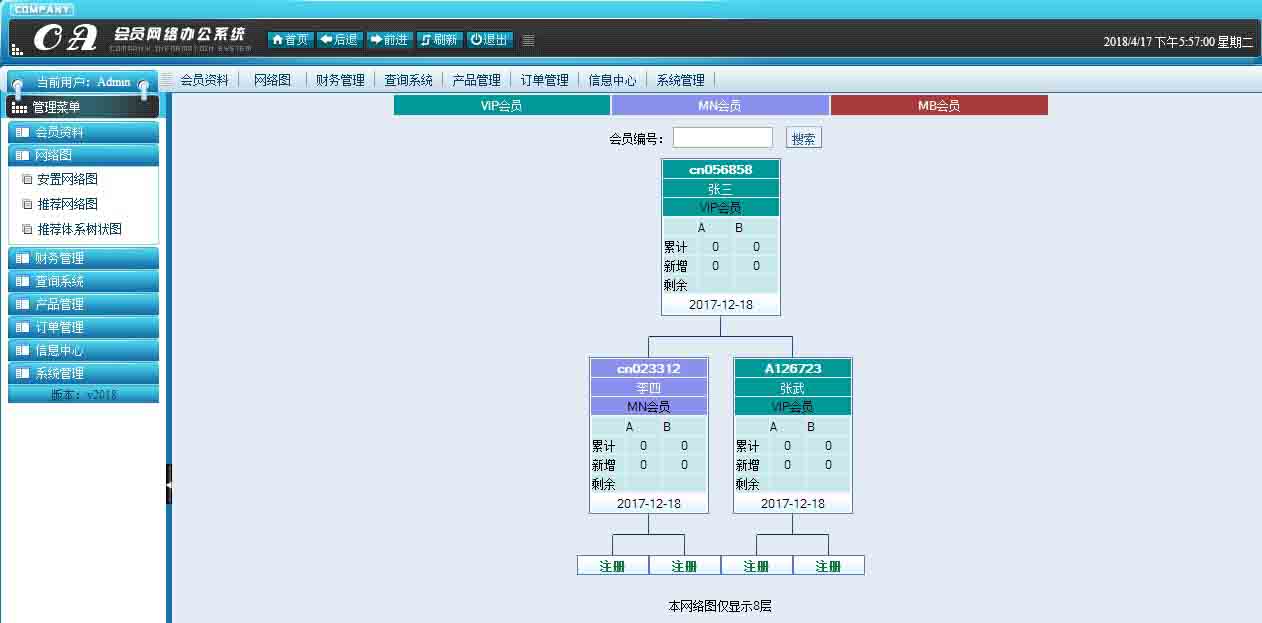Open 推荐体系树状图 in the sidebar
Image resolution: width=1262 pixels, height=623 pixels.
tap(79, 229)
